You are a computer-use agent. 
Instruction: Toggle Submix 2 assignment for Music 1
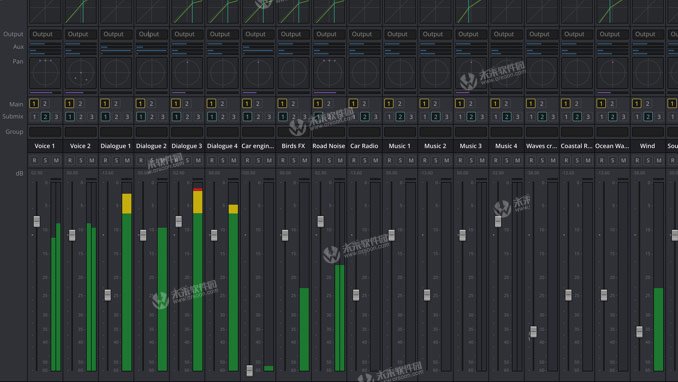click(x=400, y=116)
